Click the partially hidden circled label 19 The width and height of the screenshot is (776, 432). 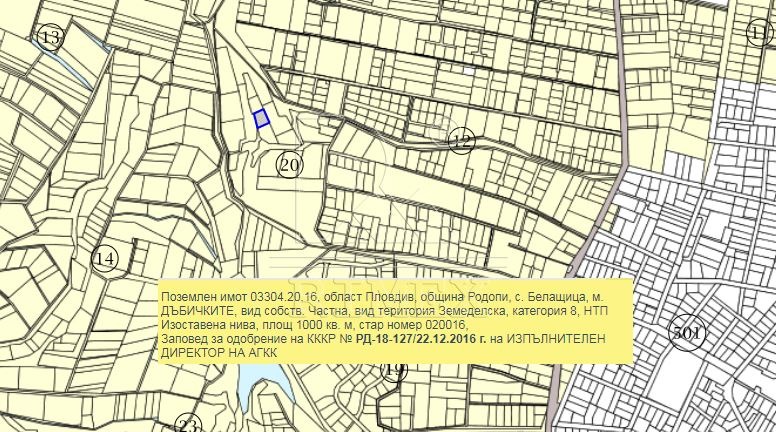[395, 371]
